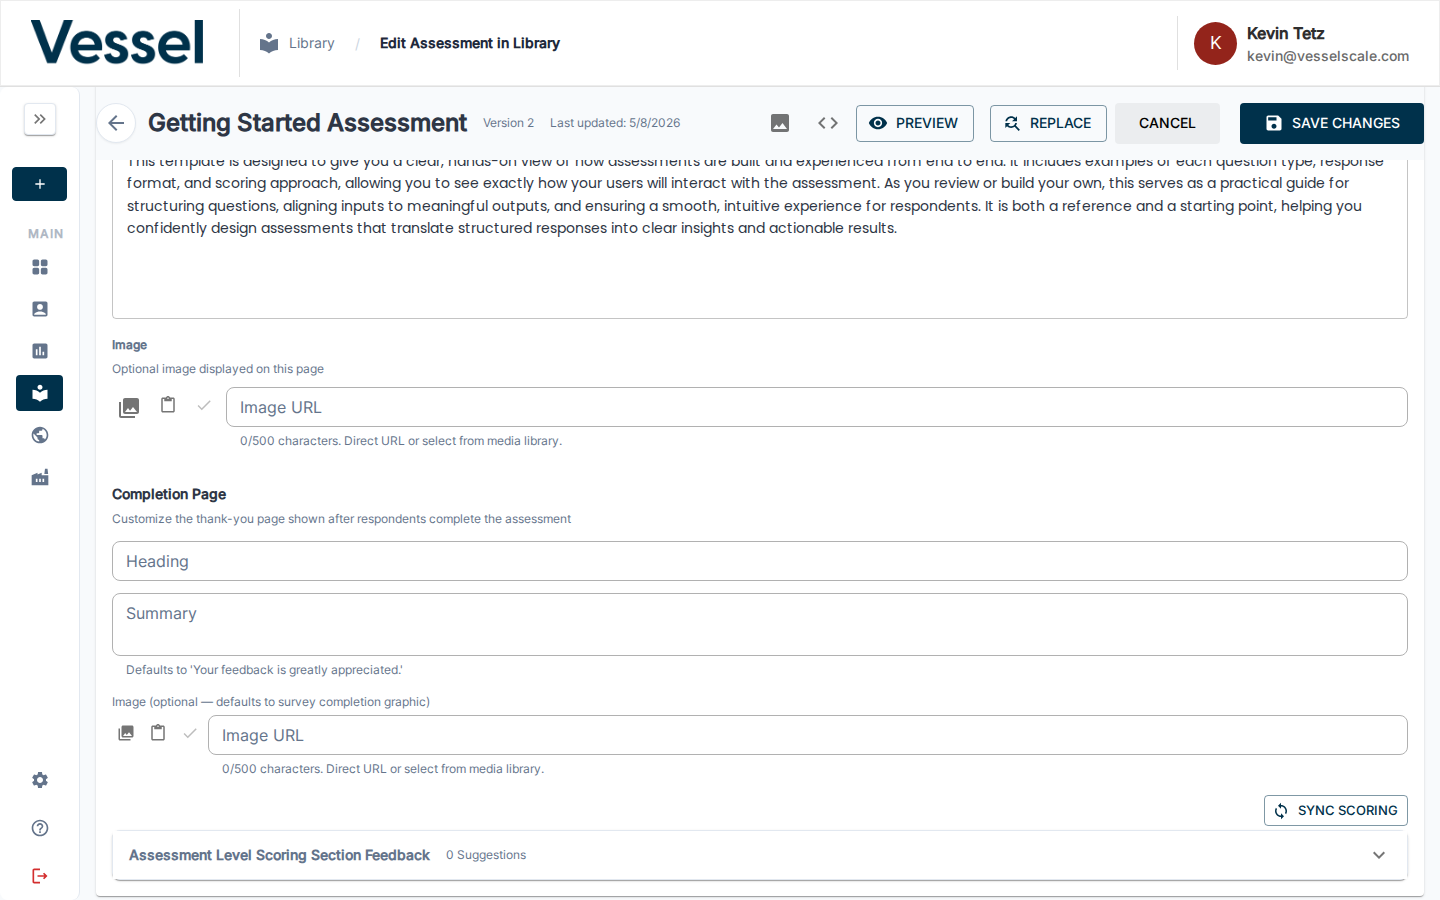Click the Vessel logo
This screenshot has width=1440, height=900.
point(118,43)
